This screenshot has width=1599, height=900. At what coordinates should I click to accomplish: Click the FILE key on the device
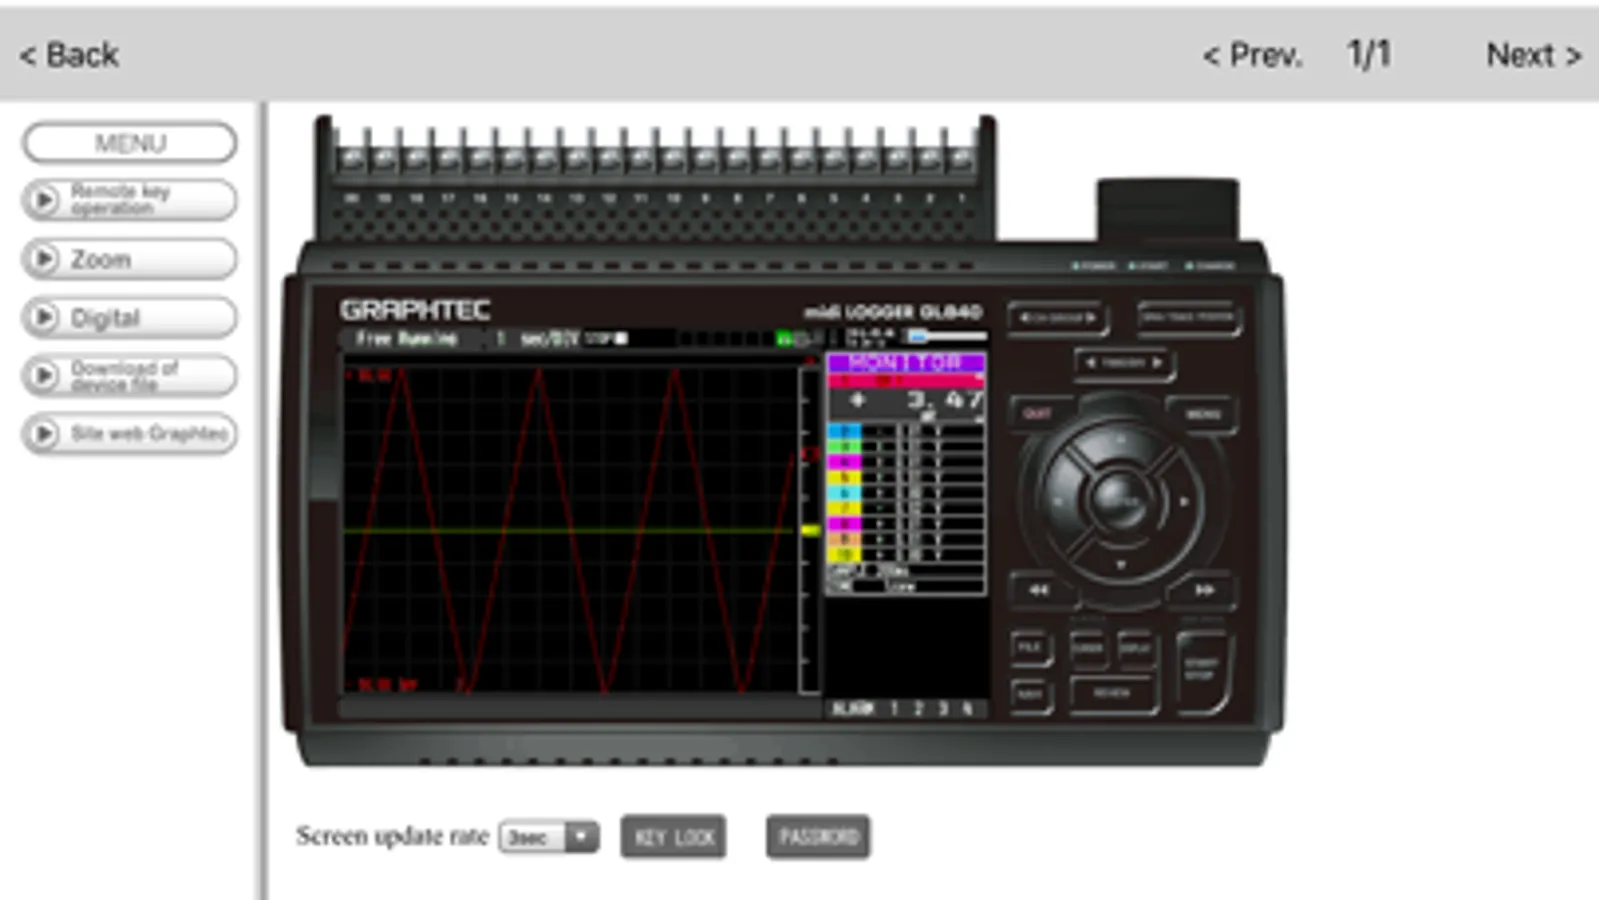click(x=1030, y=648)
